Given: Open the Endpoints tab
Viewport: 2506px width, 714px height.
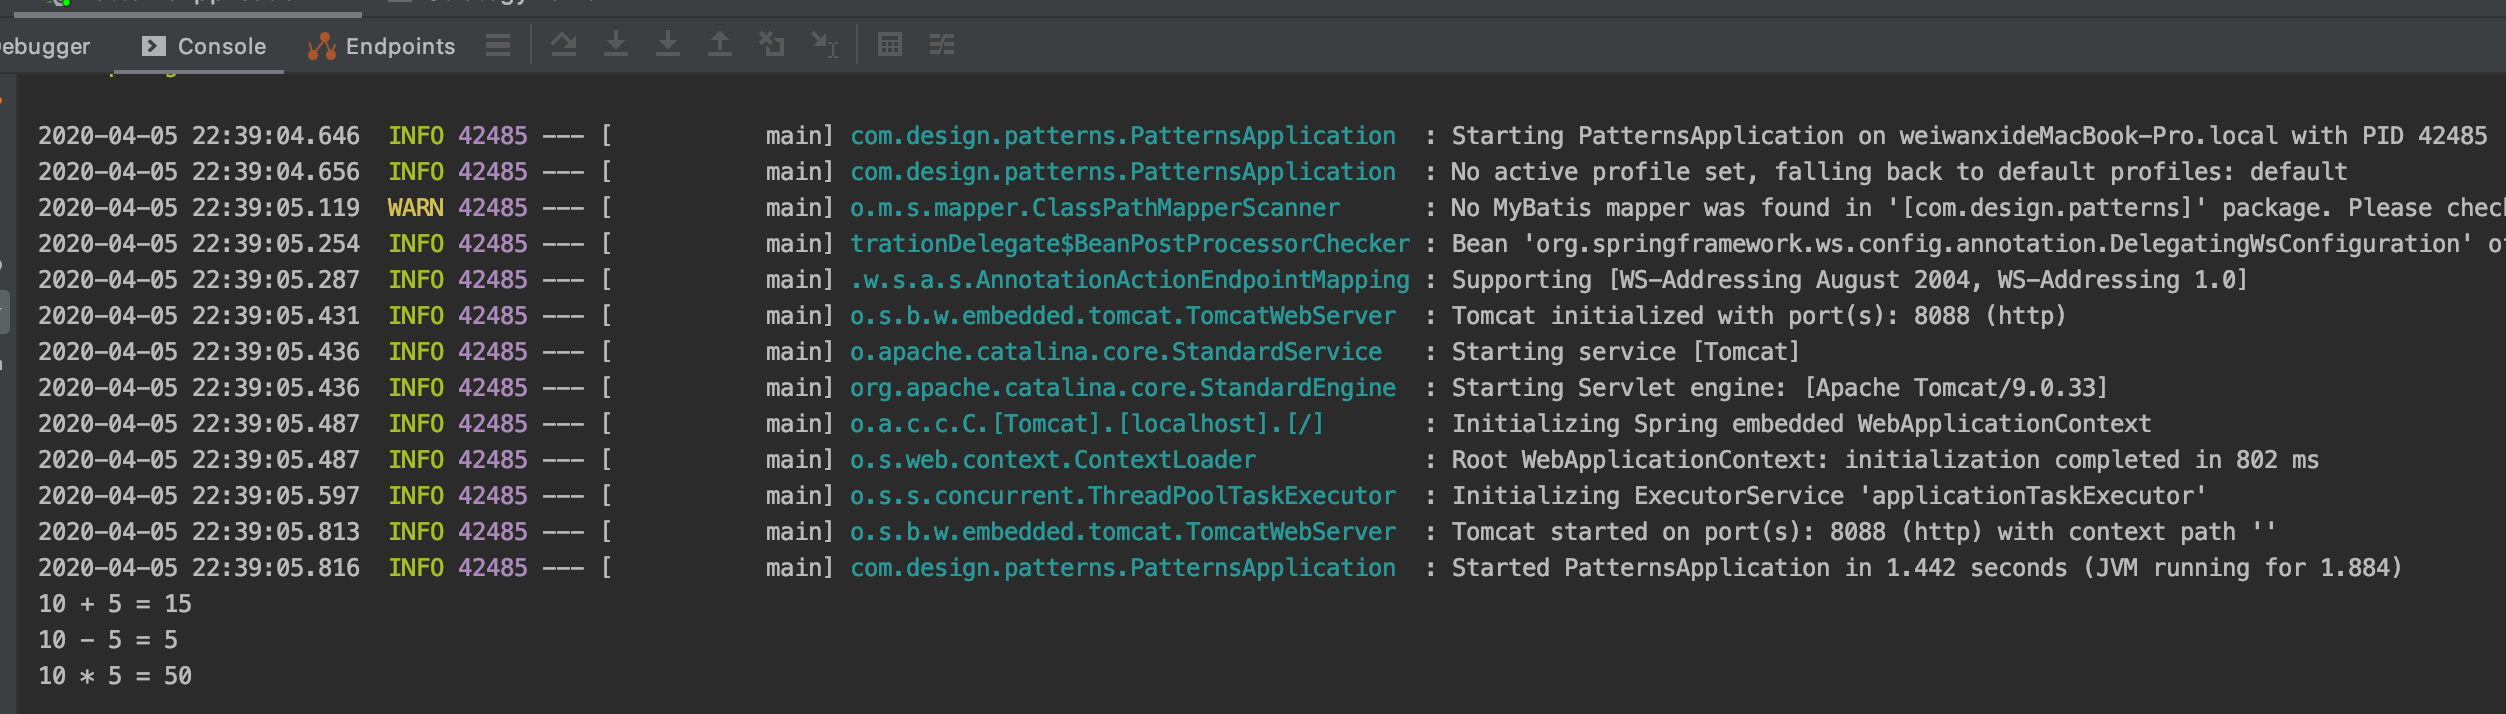Looking at the screenshot, I should (382, 46).
